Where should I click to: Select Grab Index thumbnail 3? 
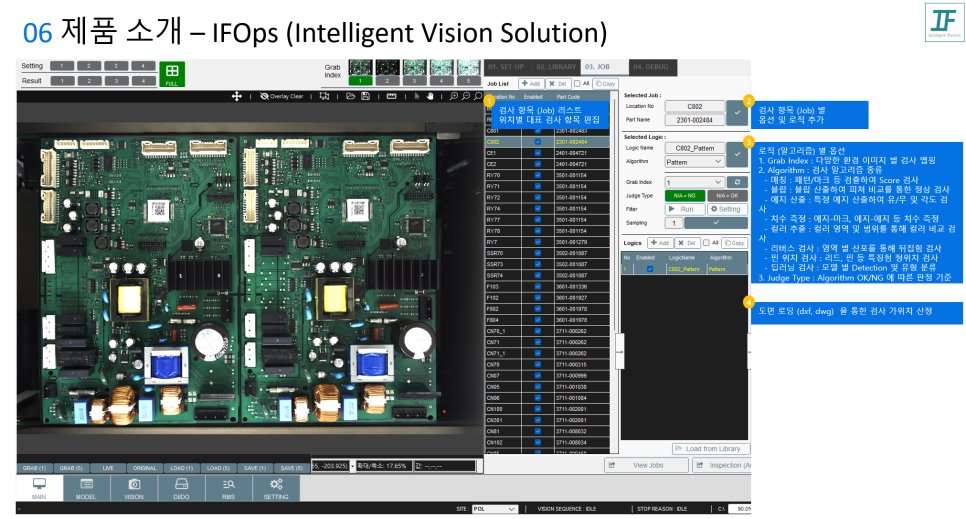pyautogui.click(x=415, y=68)
